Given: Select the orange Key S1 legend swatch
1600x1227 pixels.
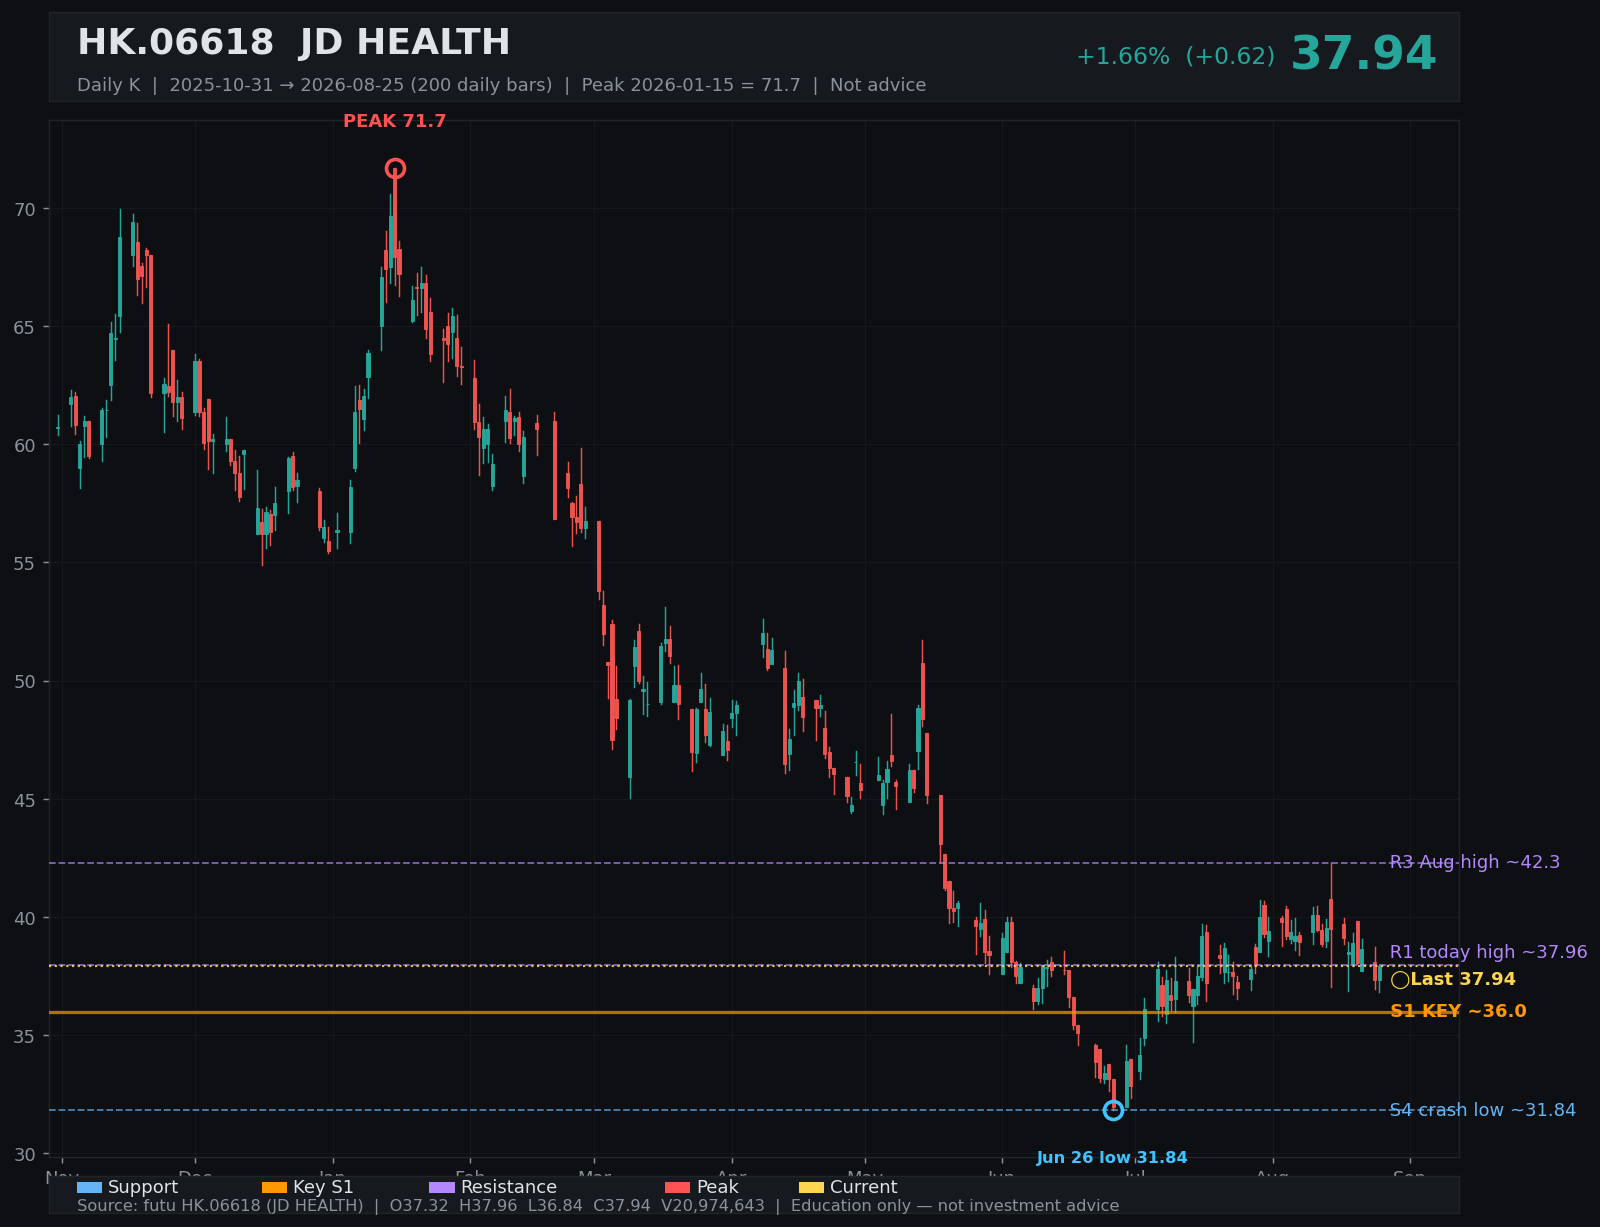Looking at the screenshot, I should tap(274, 1188).
